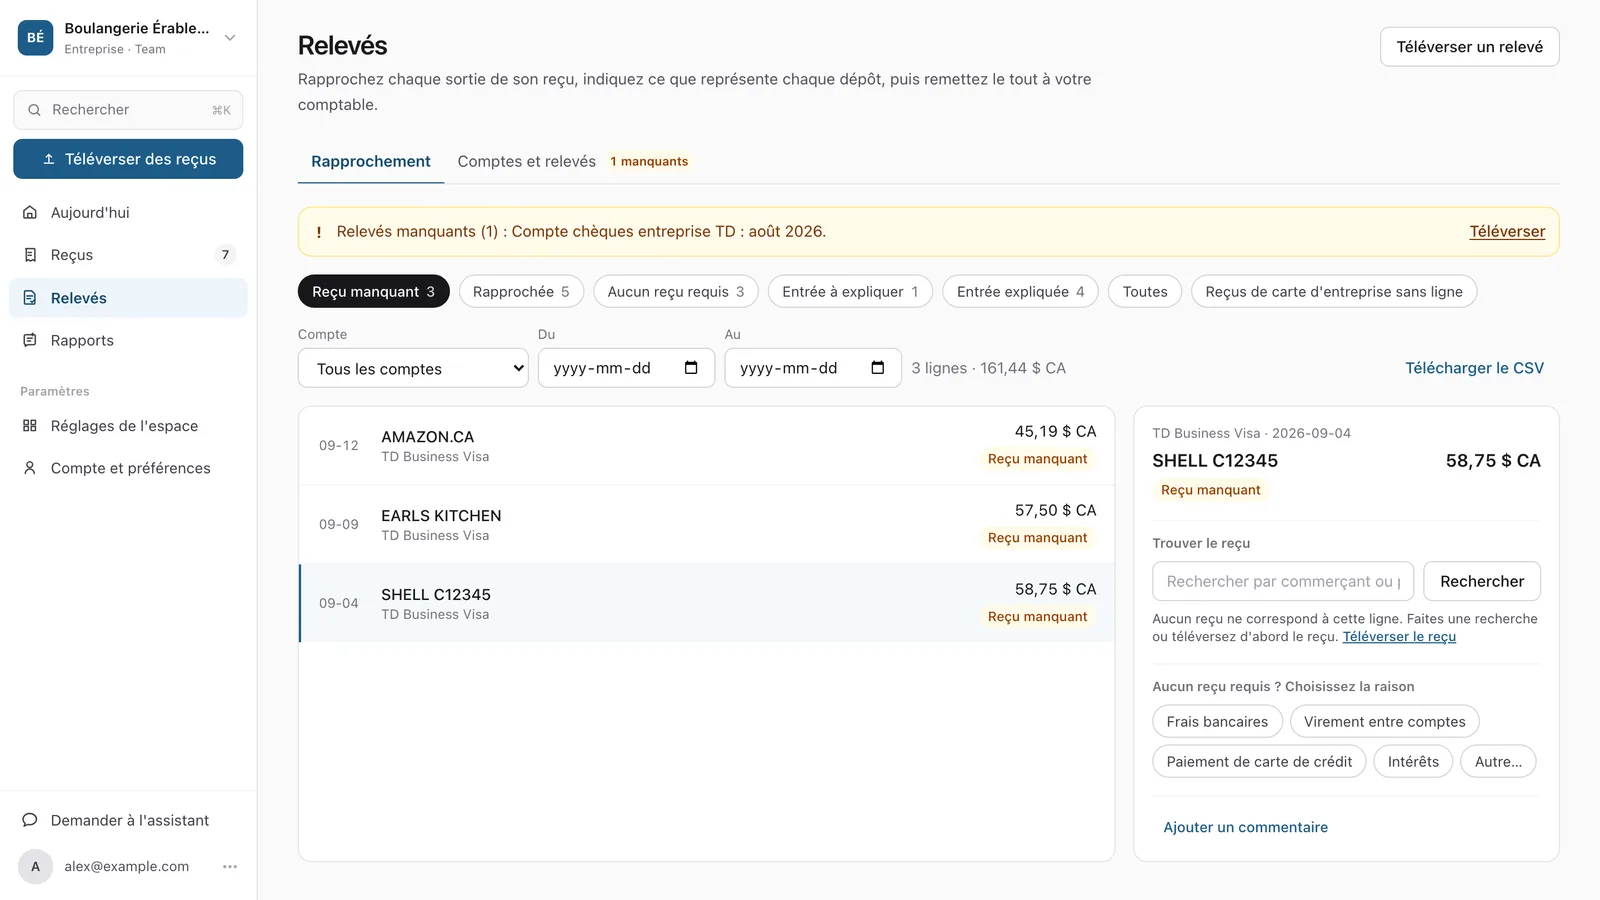Click the Du date input field
The width and height of the screenshot is (1600, 900).
[x=626, y=368]
